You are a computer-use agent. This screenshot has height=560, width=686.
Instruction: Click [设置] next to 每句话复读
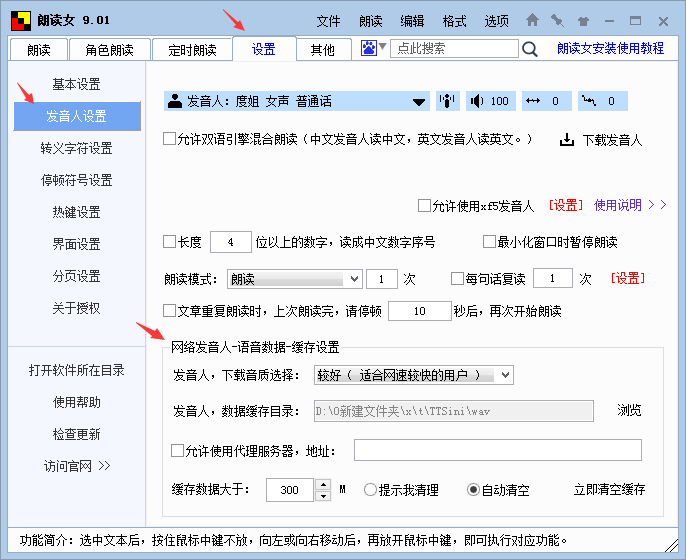pyautogui.click(x=628, y=278)
